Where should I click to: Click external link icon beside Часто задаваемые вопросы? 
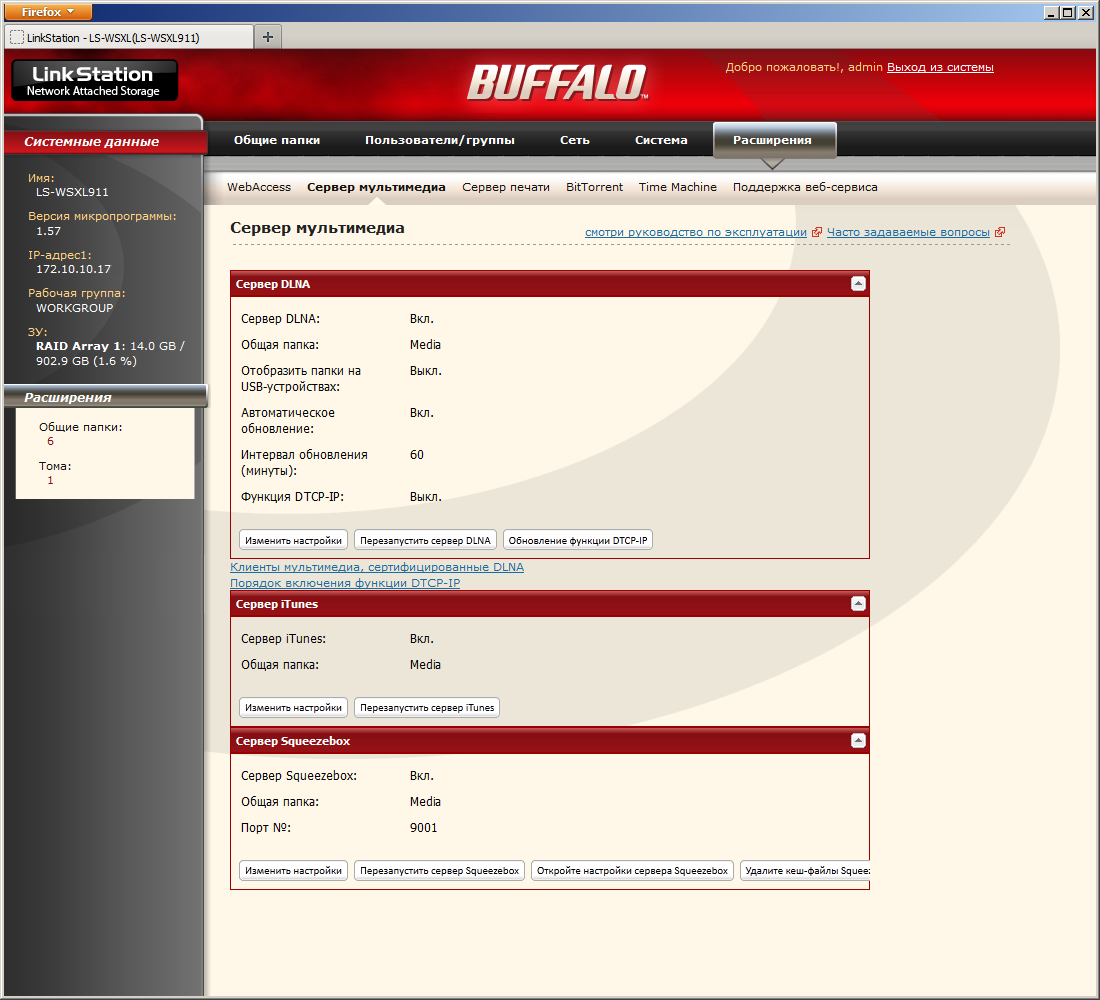click(1000, 232)
